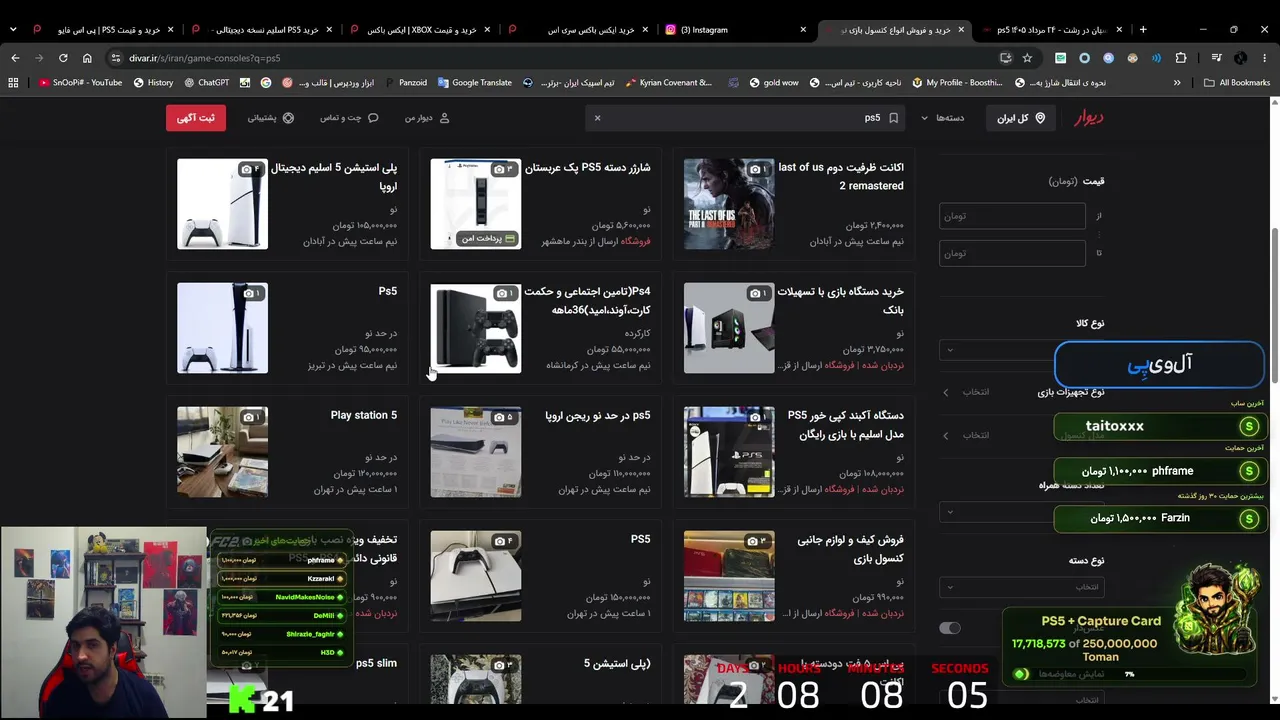Click the browser back arrow
The width and height of the screenshot is (1280, 720).
[15, 58]
